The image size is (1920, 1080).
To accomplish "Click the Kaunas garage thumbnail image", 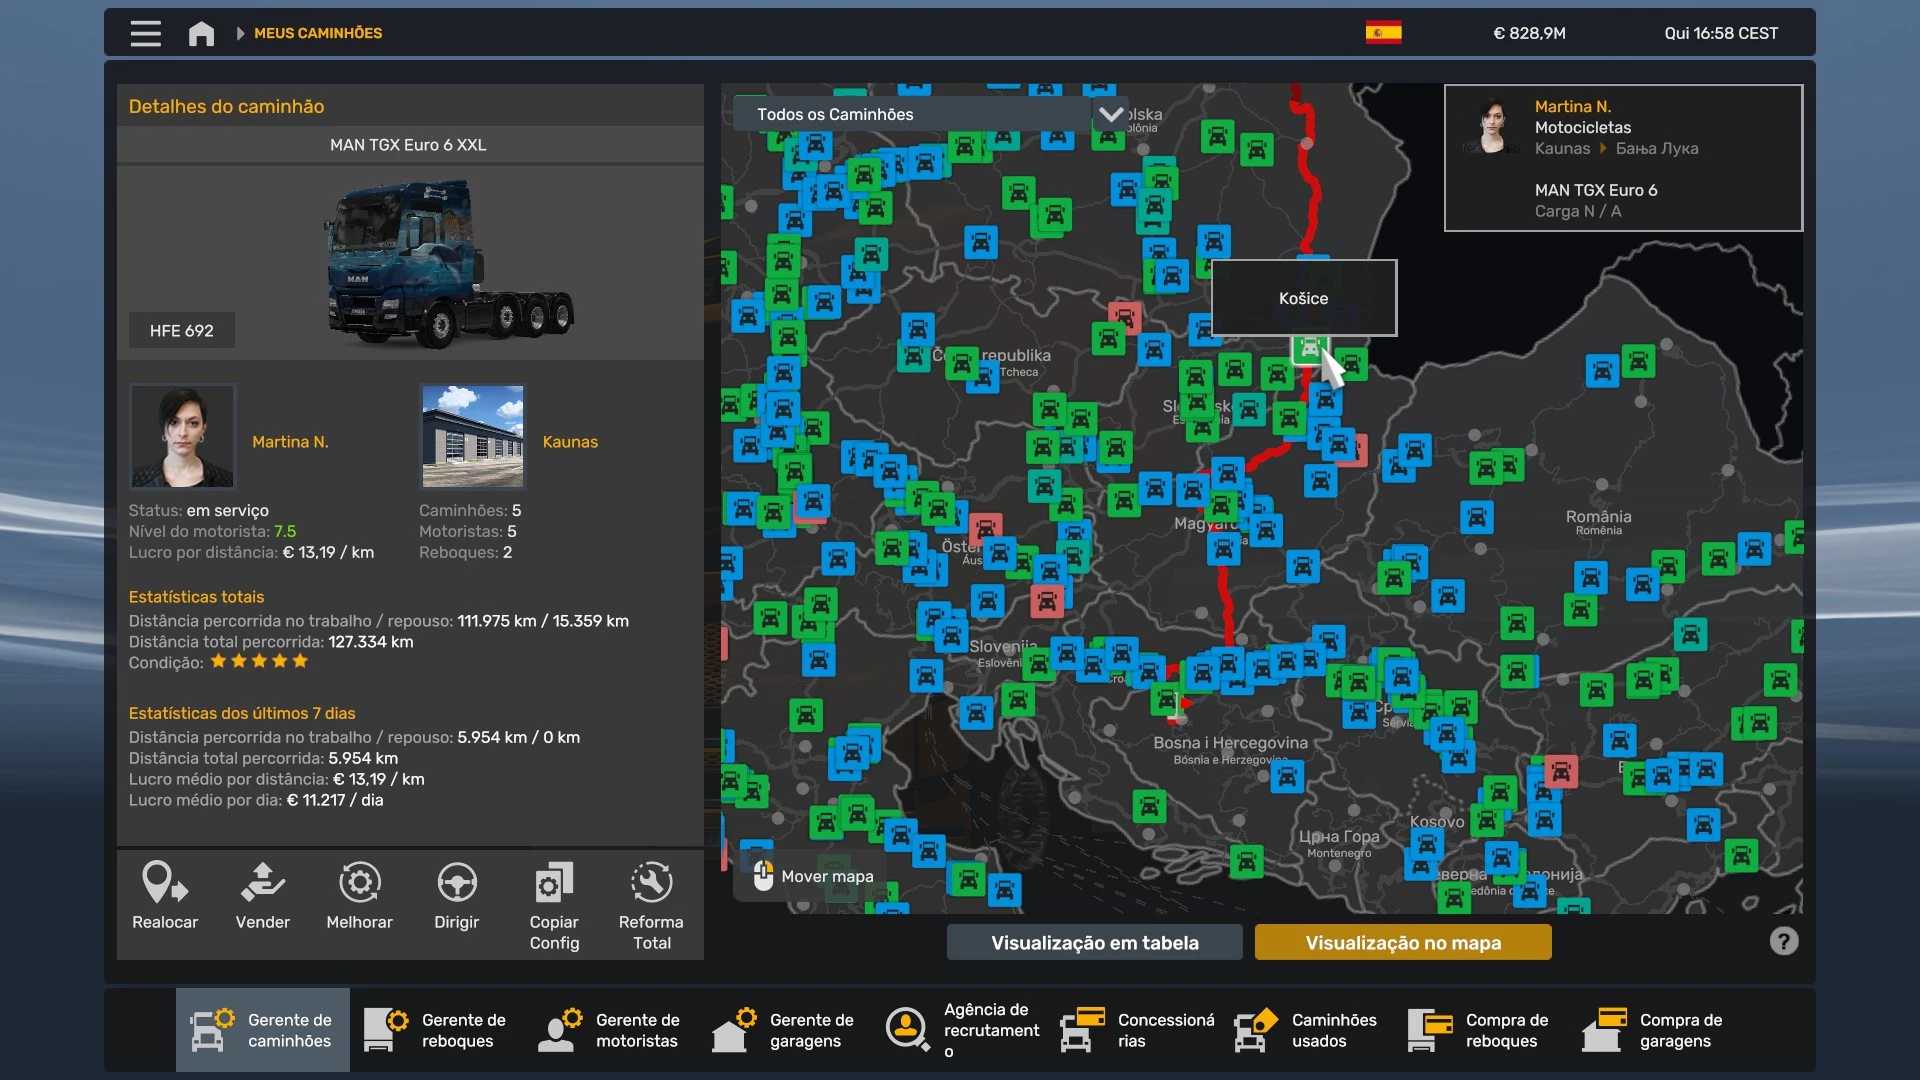I will pyautogui.click(x=472, y=436).
